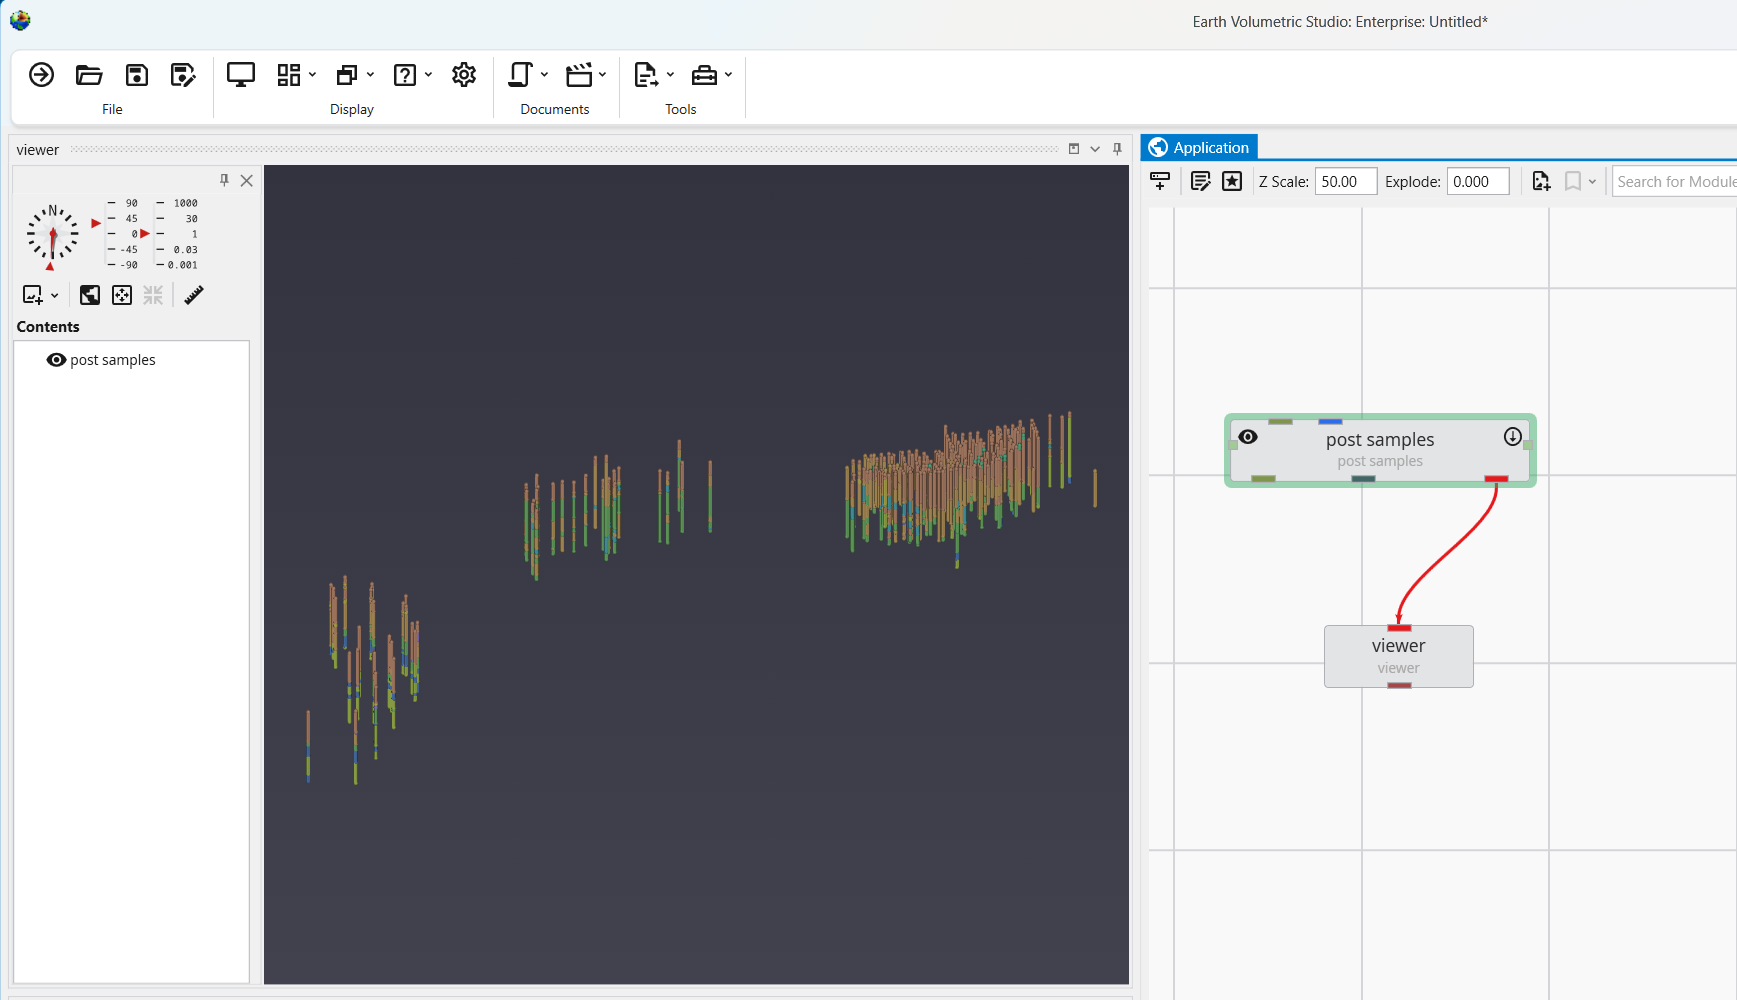The height and width of the screenshot is (1000, 1737).
Task: Click the ruler measure tool
Action: [x=194, y=295]
